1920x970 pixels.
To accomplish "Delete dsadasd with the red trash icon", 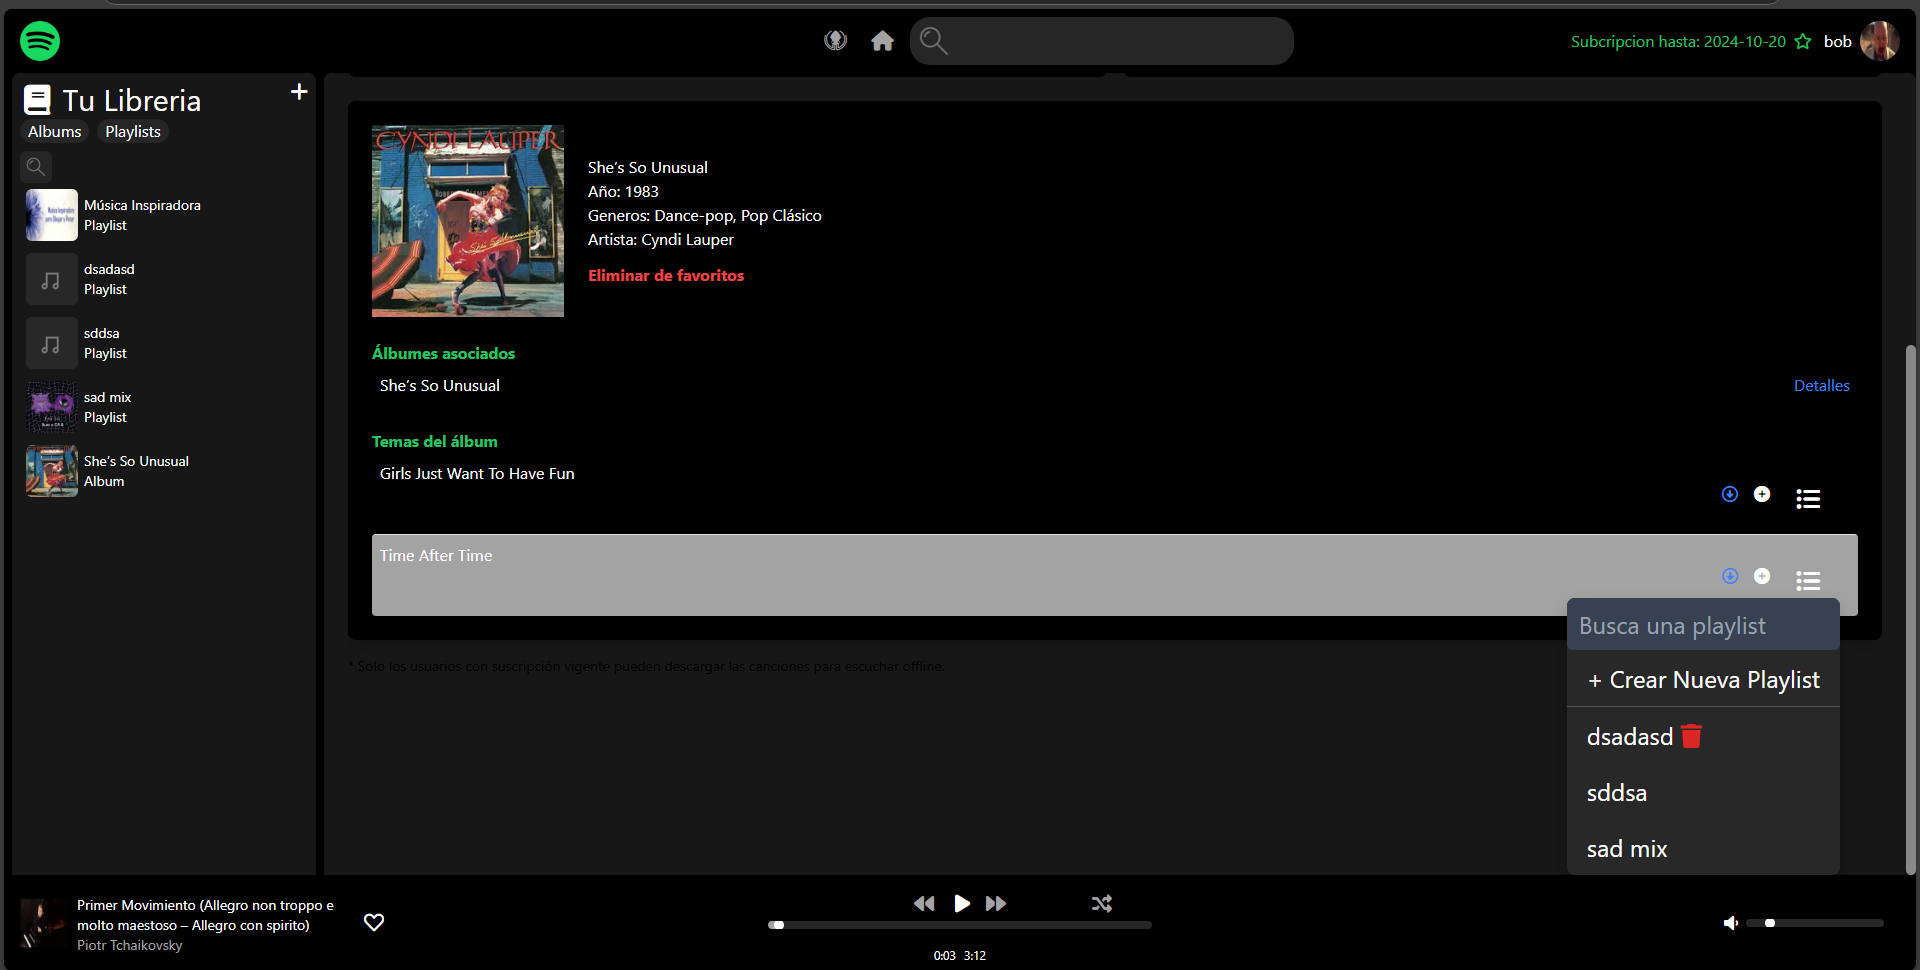I will tap(1691, 736).
